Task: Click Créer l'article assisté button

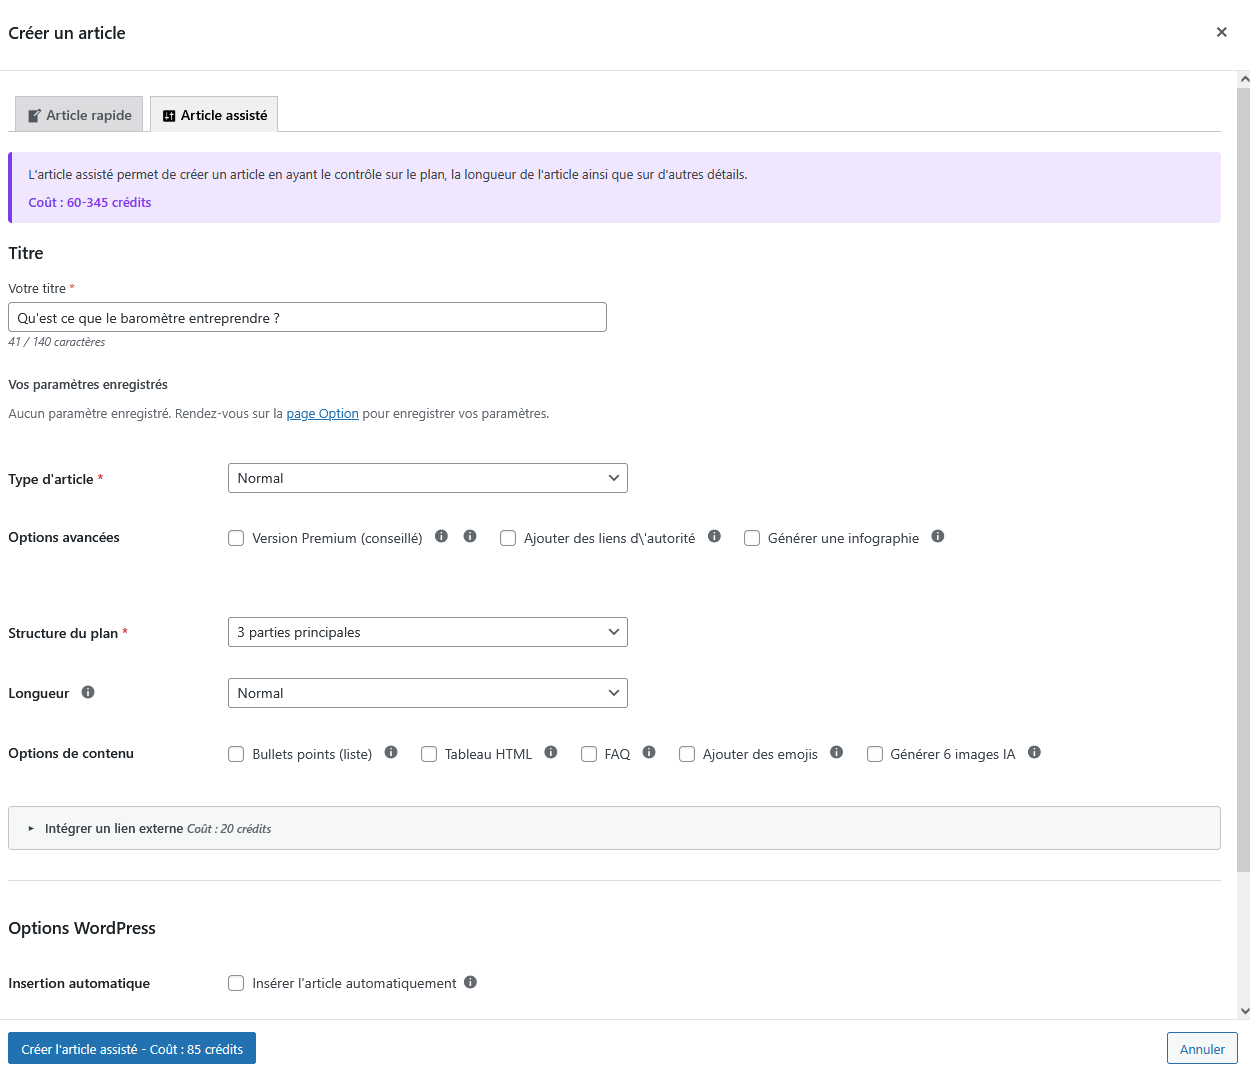Action: click(x=131, y=1048)
